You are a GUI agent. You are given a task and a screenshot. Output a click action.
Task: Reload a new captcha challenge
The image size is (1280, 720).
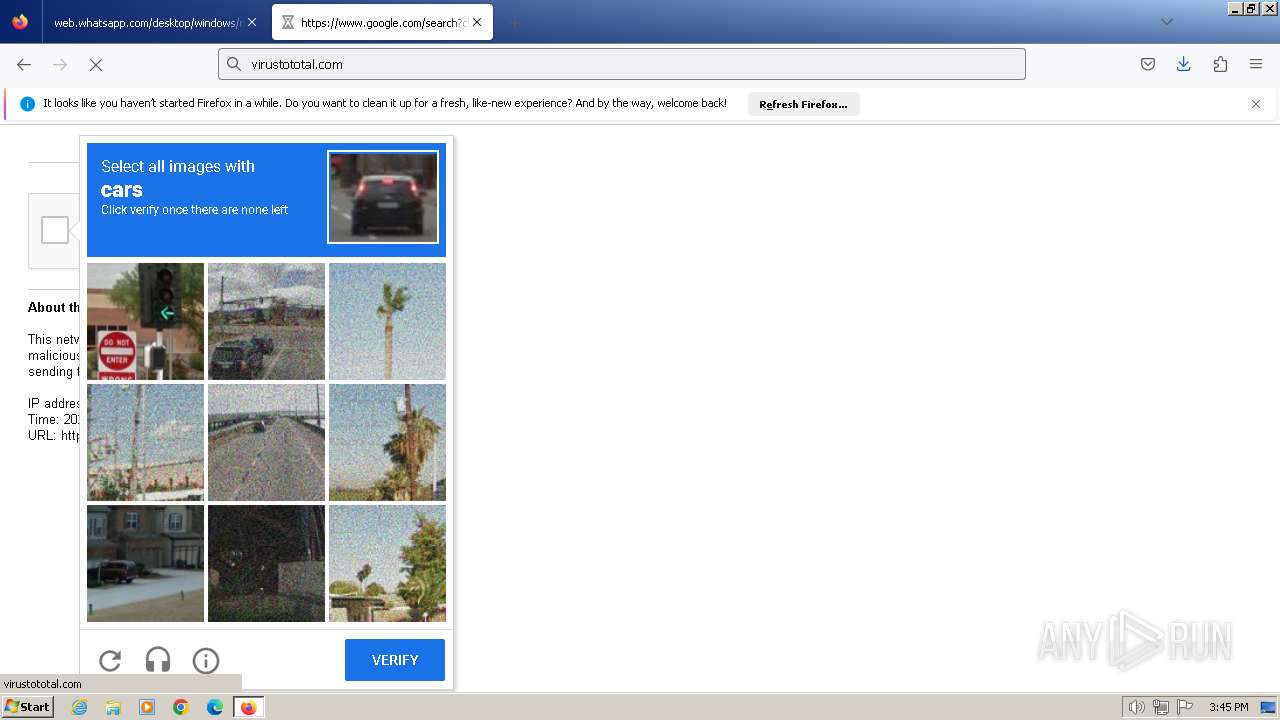pyautogui.click(x=110, y=660)
